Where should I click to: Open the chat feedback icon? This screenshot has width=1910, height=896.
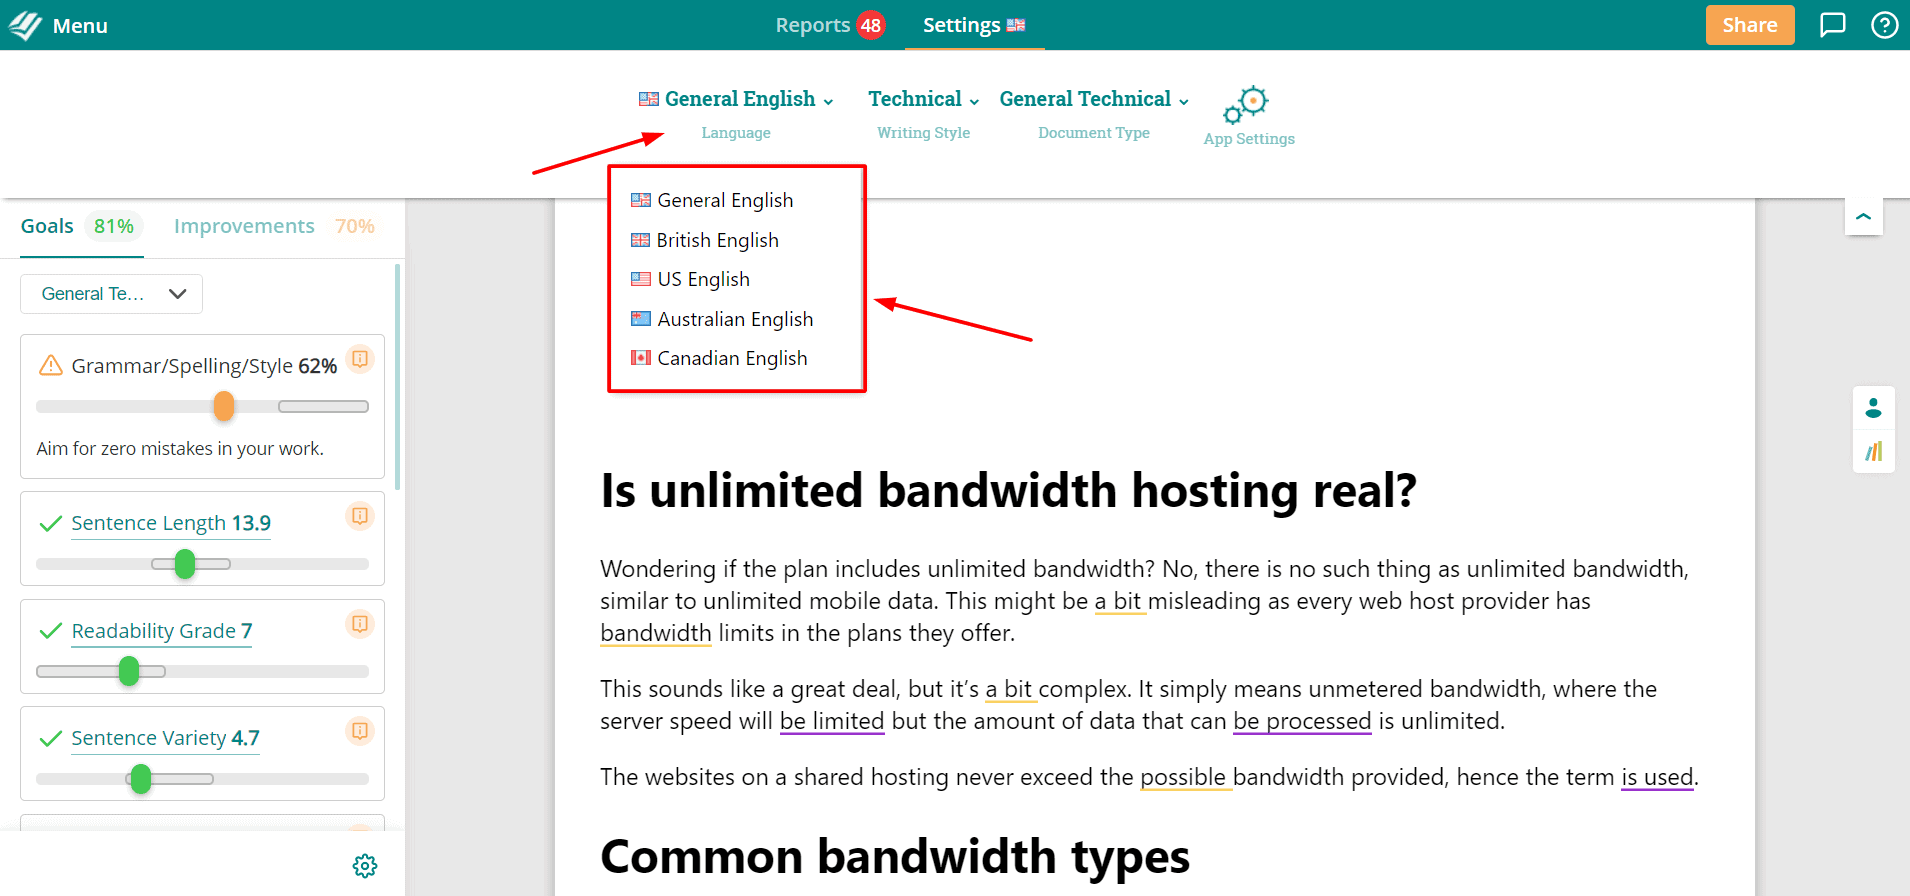[x=1832, y=25]
